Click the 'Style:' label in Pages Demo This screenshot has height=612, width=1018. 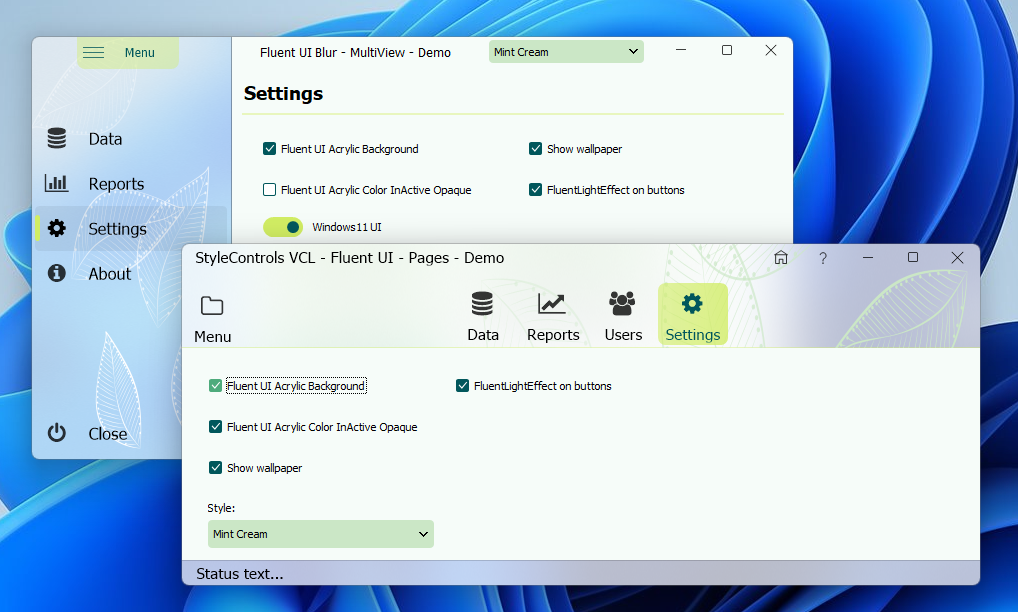pyautogui.click(x=221, y=508)
